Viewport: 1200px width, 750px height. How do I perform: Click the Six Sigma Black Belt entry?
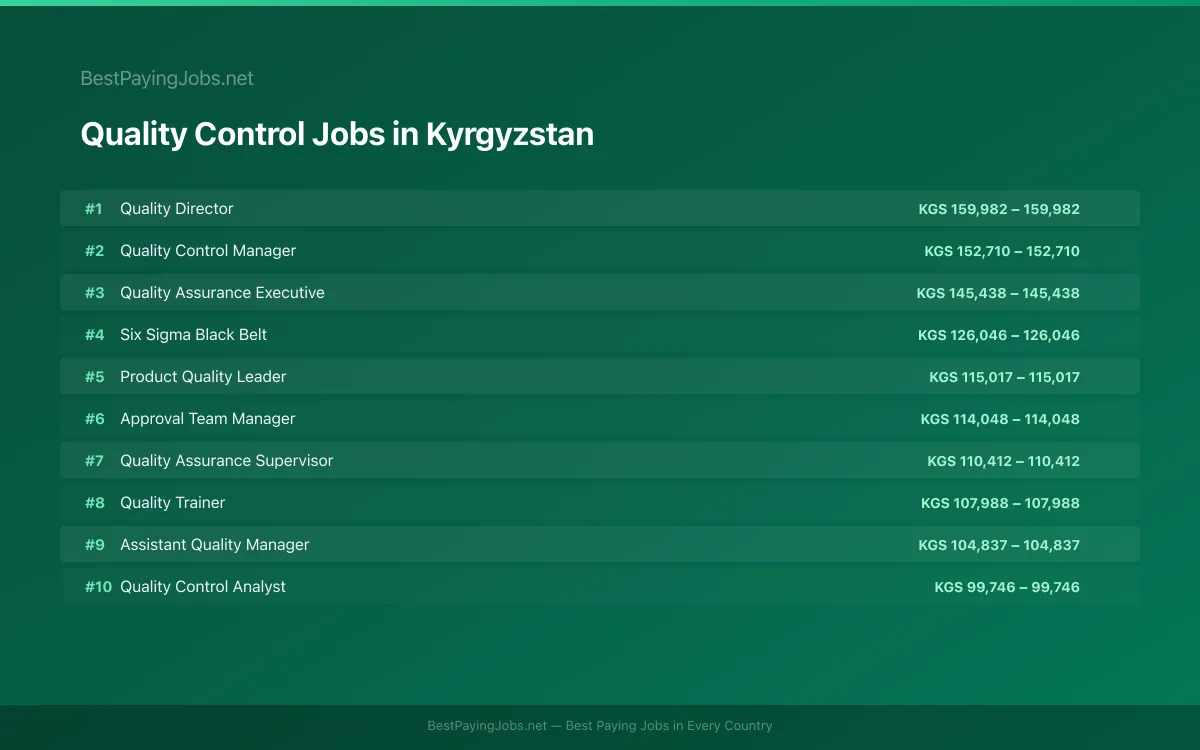194,335
